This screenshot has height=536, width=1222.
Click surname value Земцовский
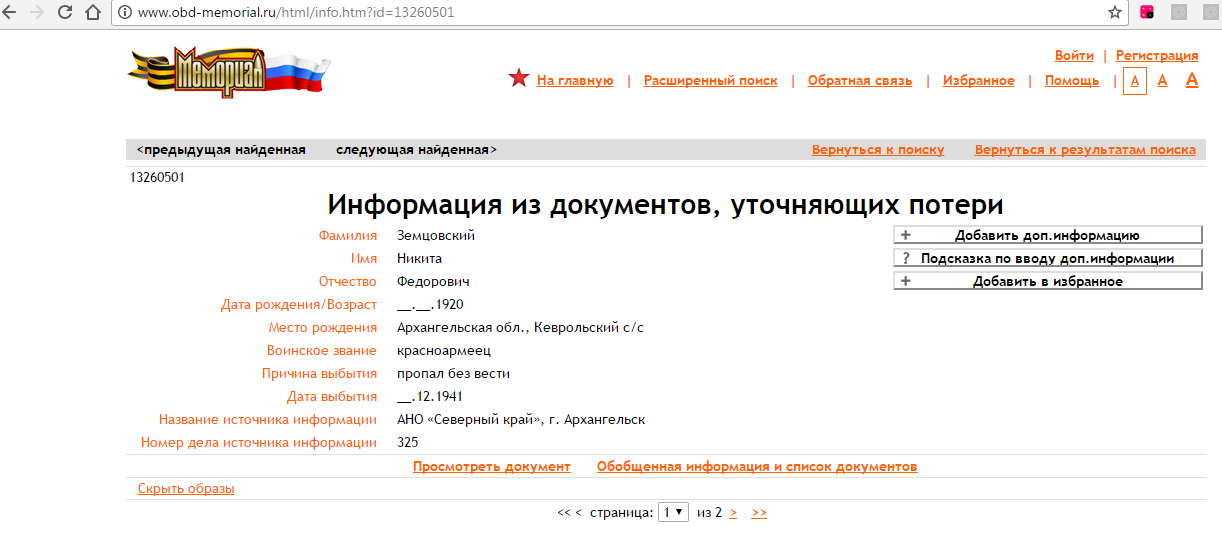[x=436, y=236]
